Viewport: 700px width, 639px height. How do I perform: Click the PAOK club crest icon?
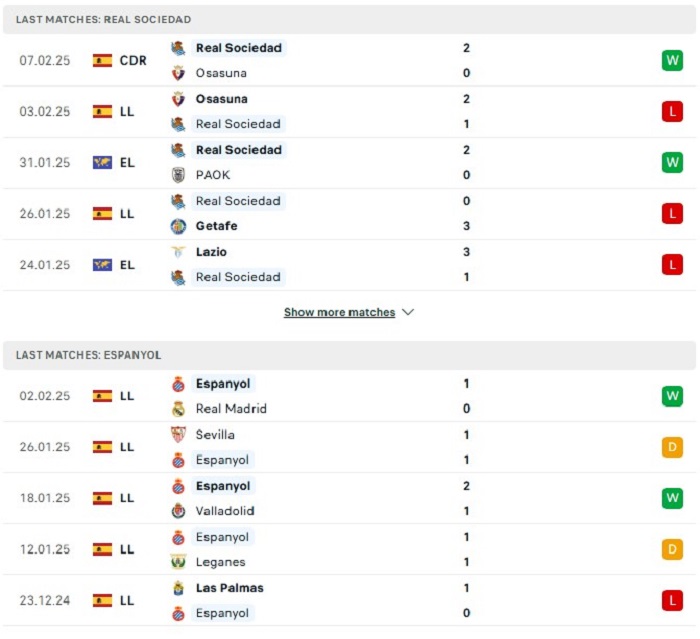[178, 175]
